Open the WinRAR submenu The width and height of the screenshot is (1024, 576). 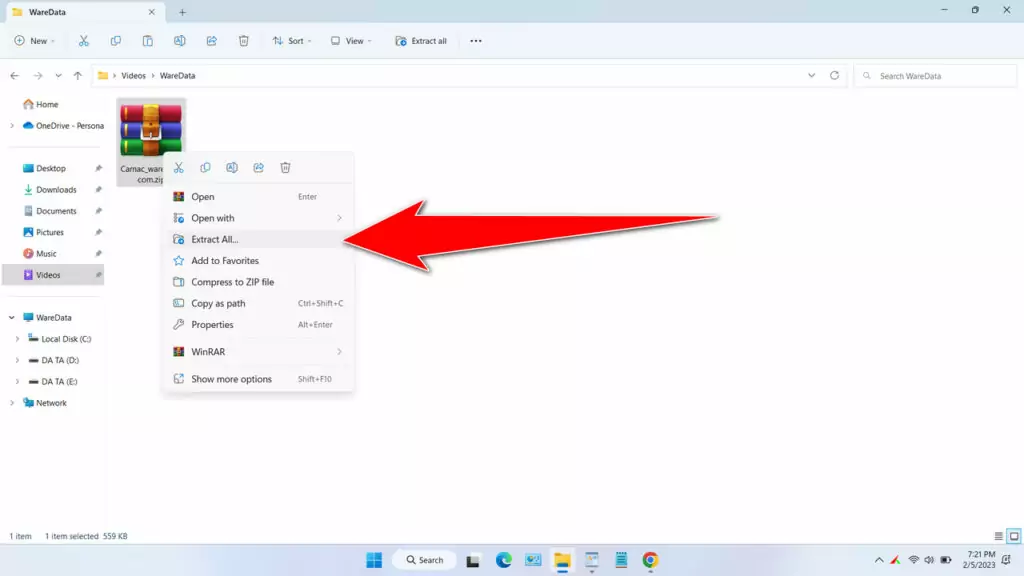click(259, 352)
